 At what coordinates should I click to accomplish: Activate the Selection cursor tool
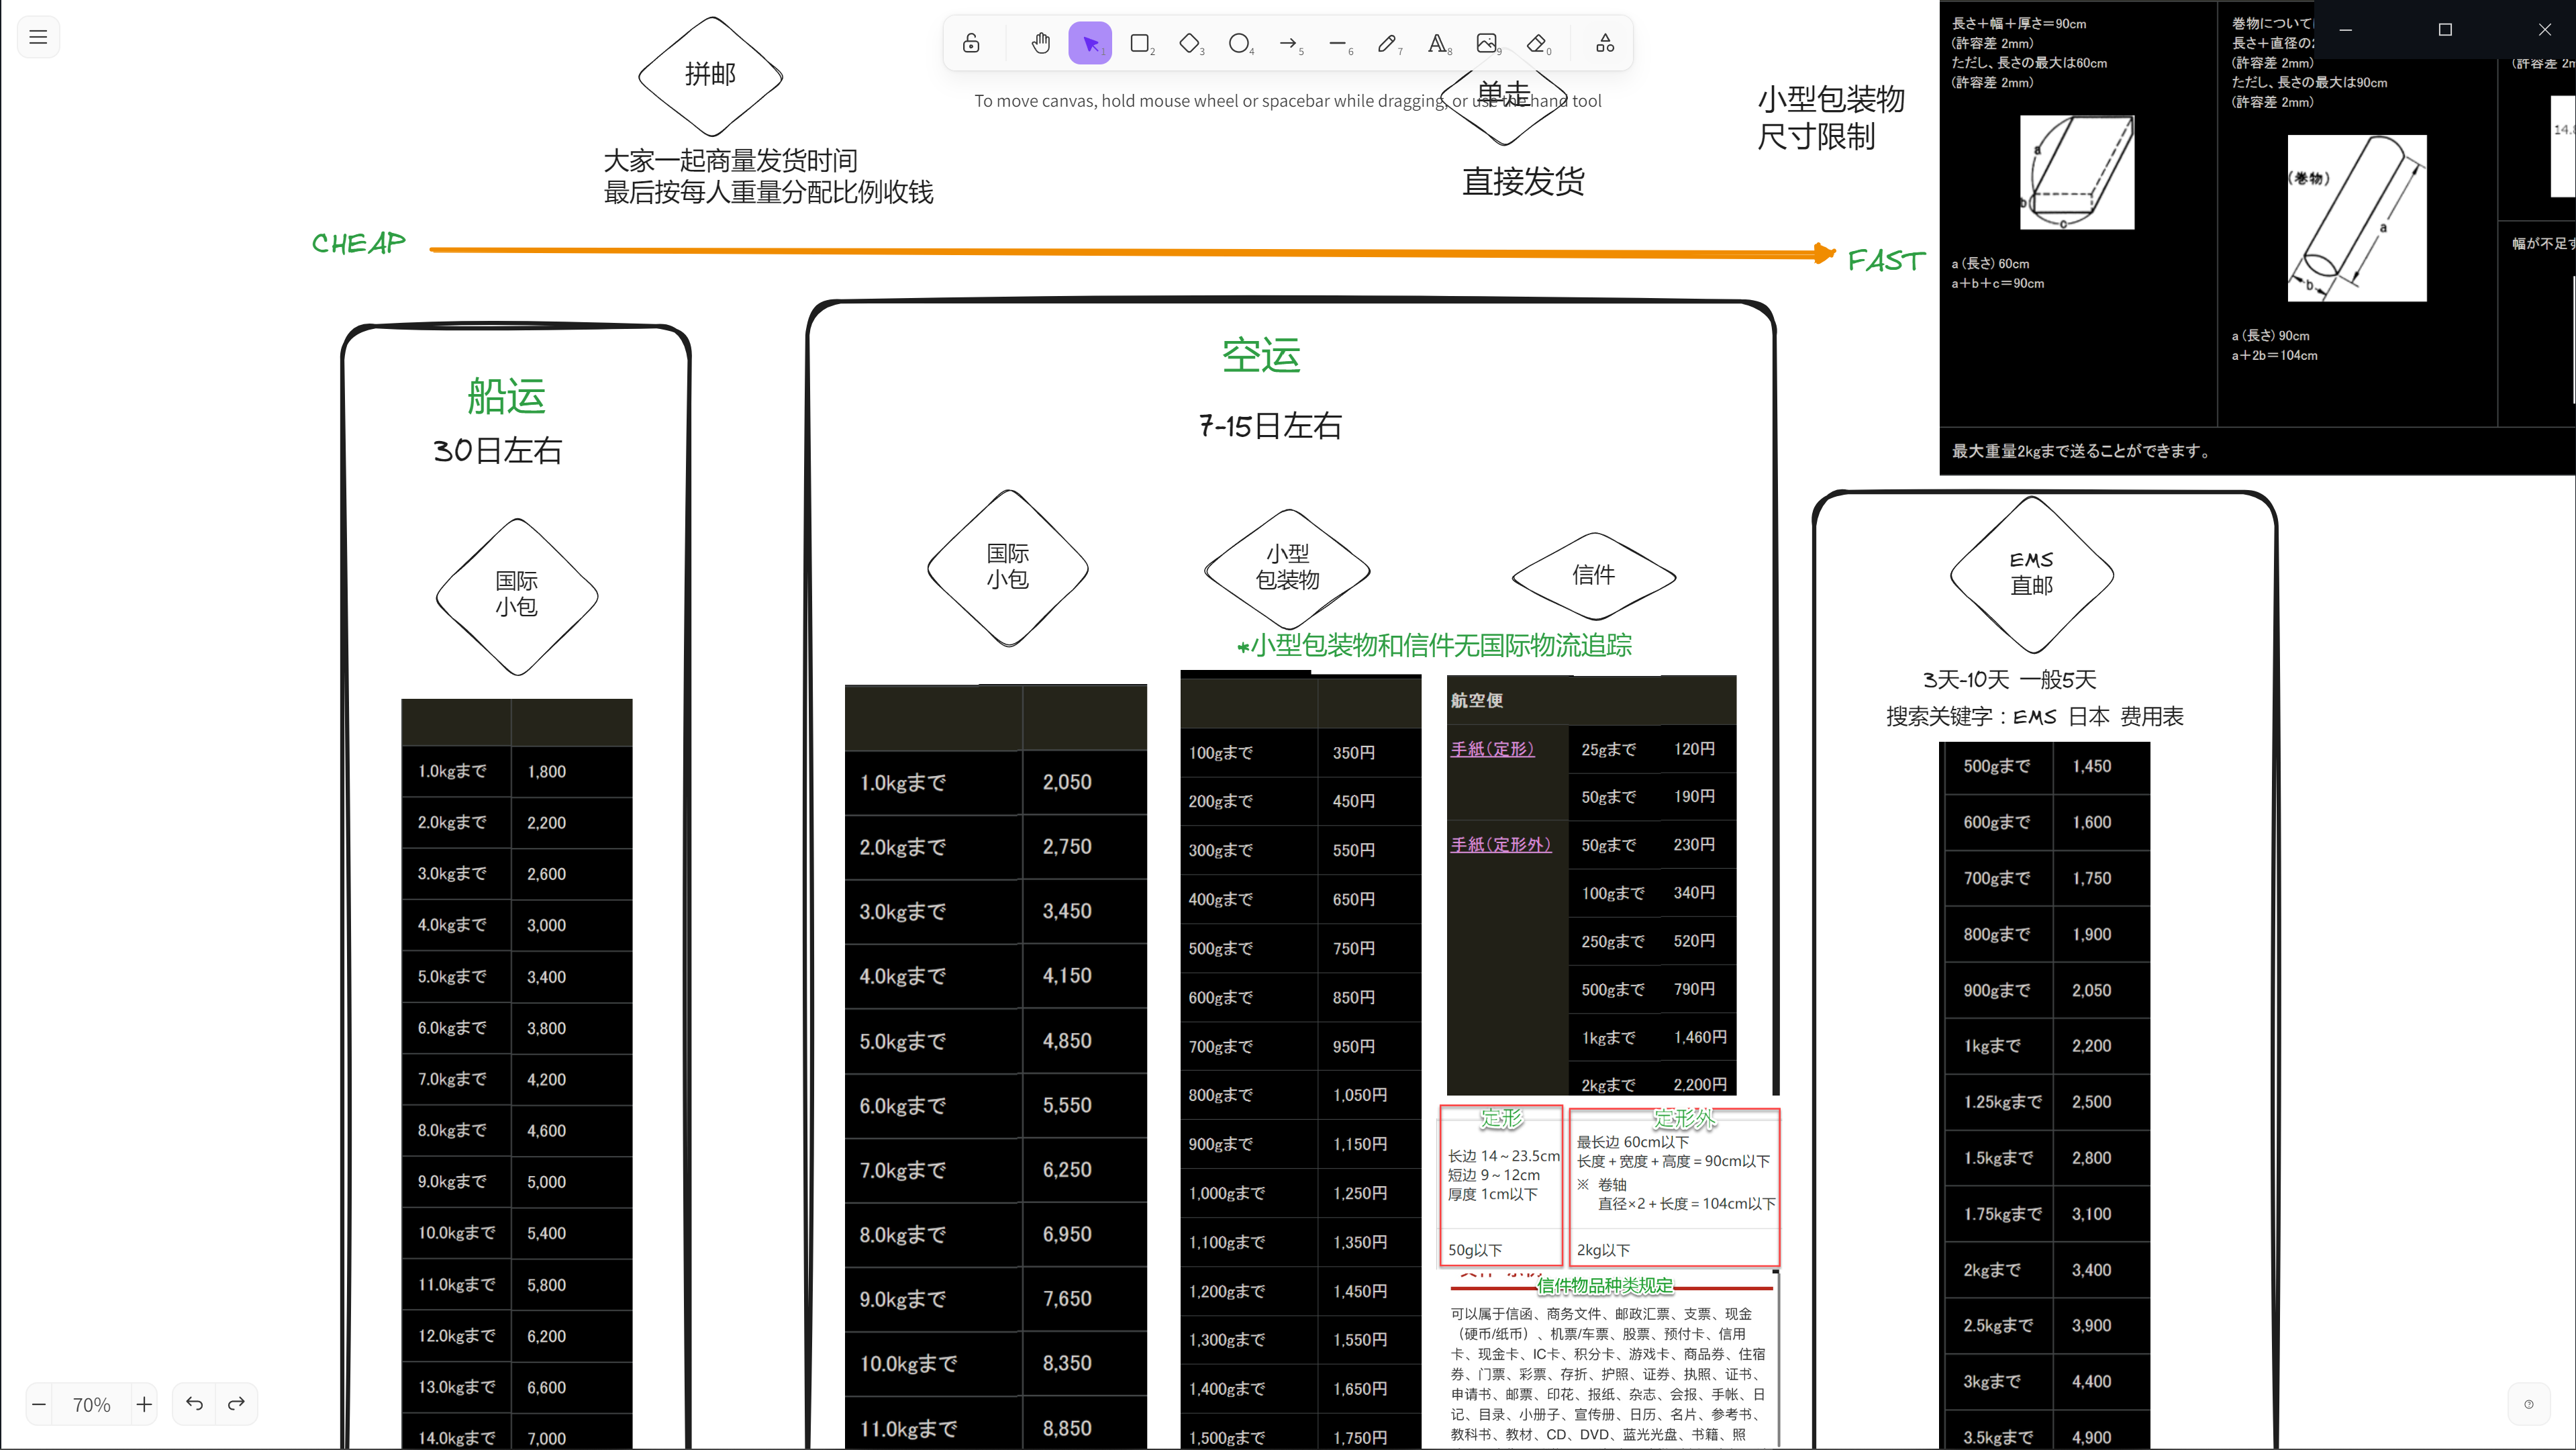[x=1090, y=43]
